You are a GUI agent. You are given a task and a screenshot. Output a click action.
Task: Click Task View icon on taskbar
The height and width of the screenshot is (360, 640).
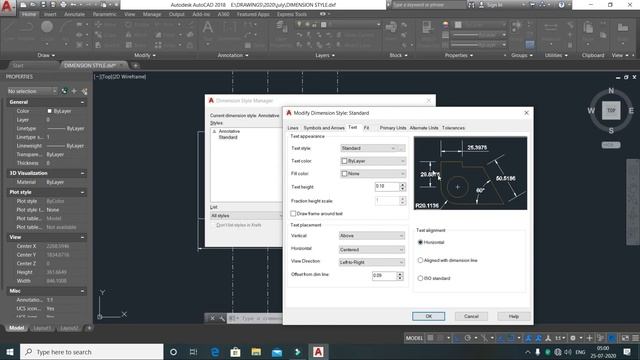click(x=193, y=352)
